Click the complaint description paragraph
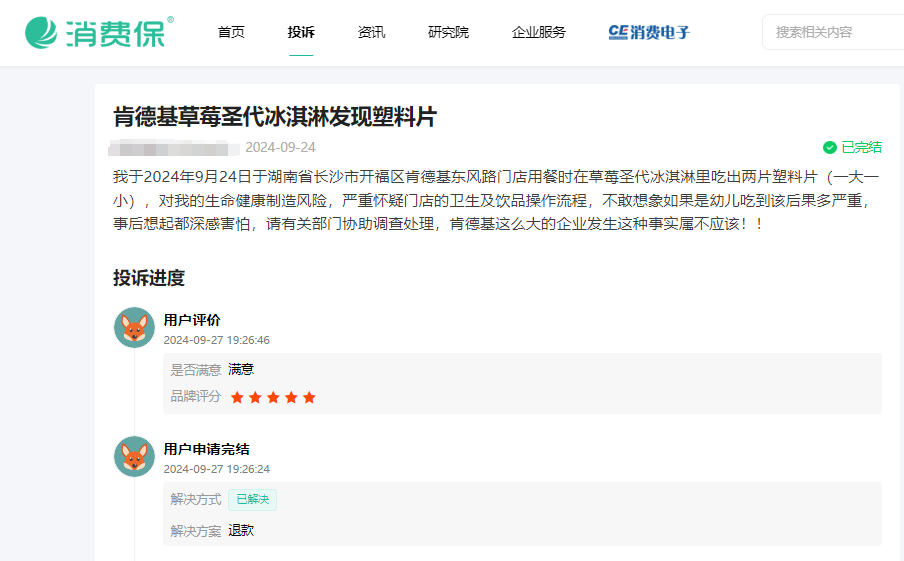This screenshot has width=904, height=561. click(496, 200)
